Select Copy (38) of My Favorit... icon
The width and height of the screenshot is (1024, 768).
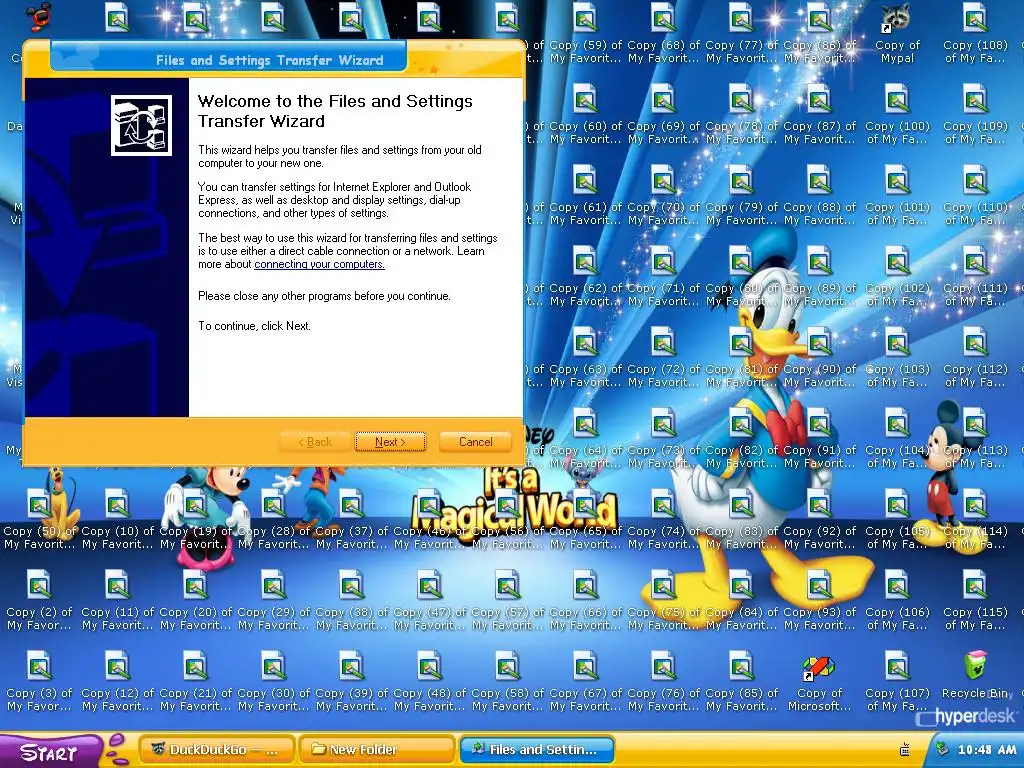pyautogui.click(x=351, y=584)
